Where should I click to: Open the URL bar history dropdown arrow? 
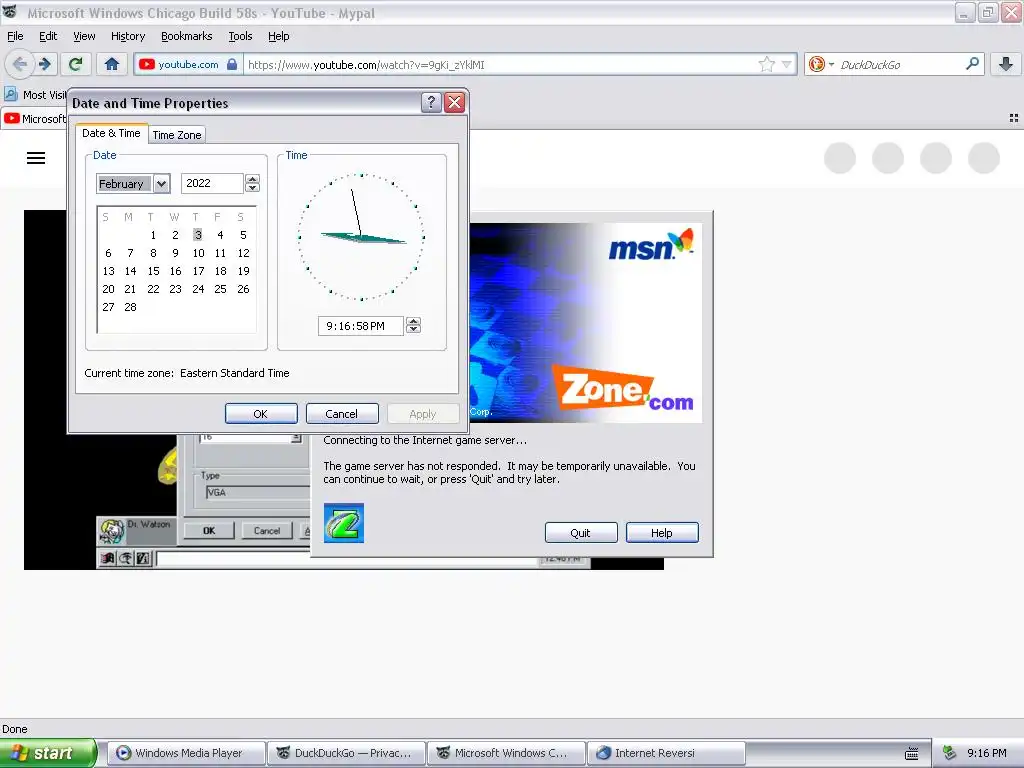[787, 64]
